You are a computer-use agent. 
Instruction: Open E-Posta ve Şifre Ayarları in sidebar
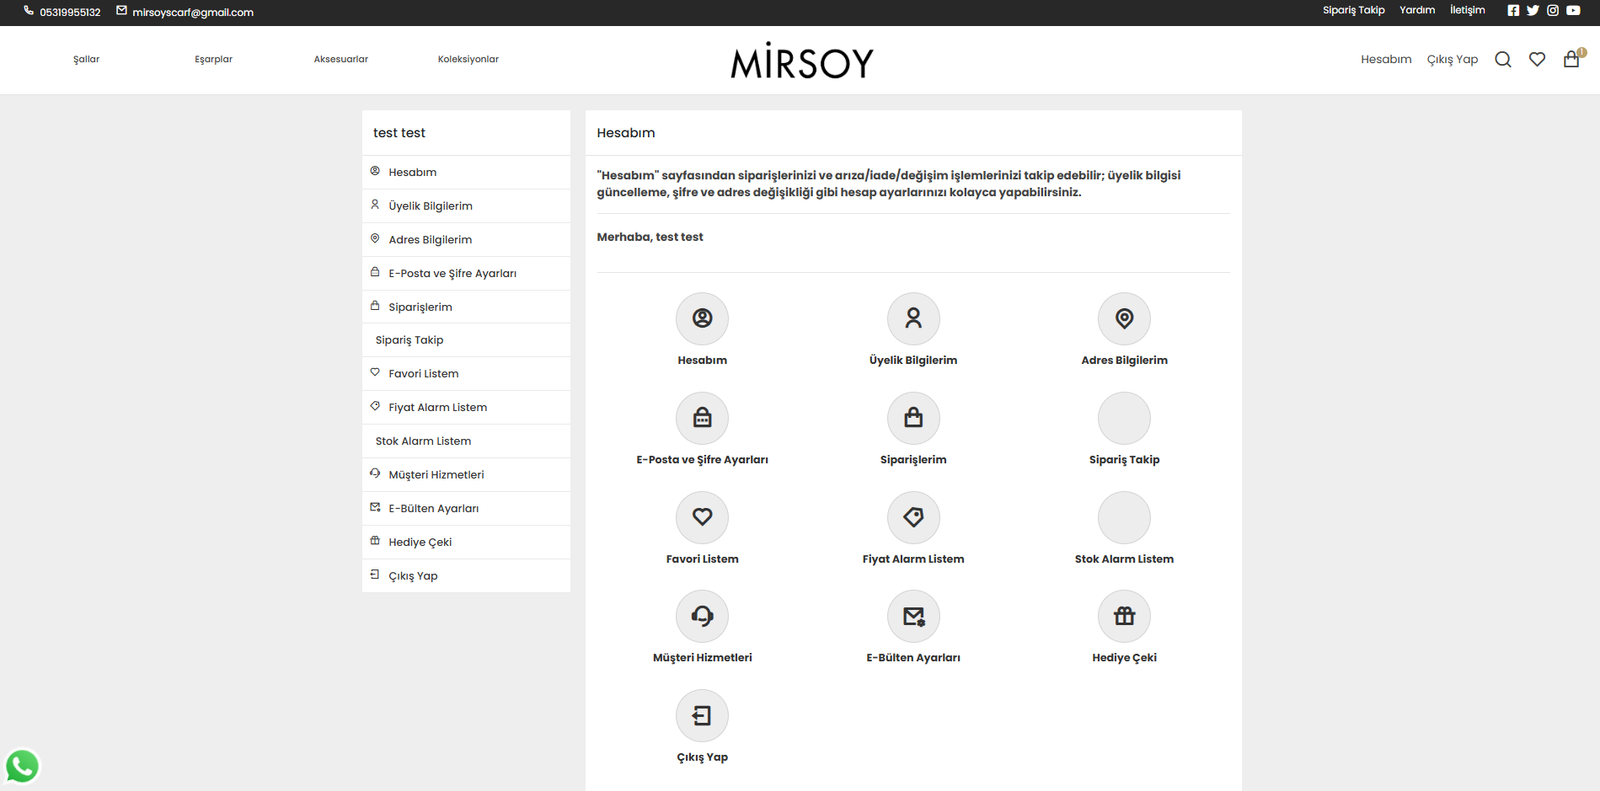coord(452,273)
